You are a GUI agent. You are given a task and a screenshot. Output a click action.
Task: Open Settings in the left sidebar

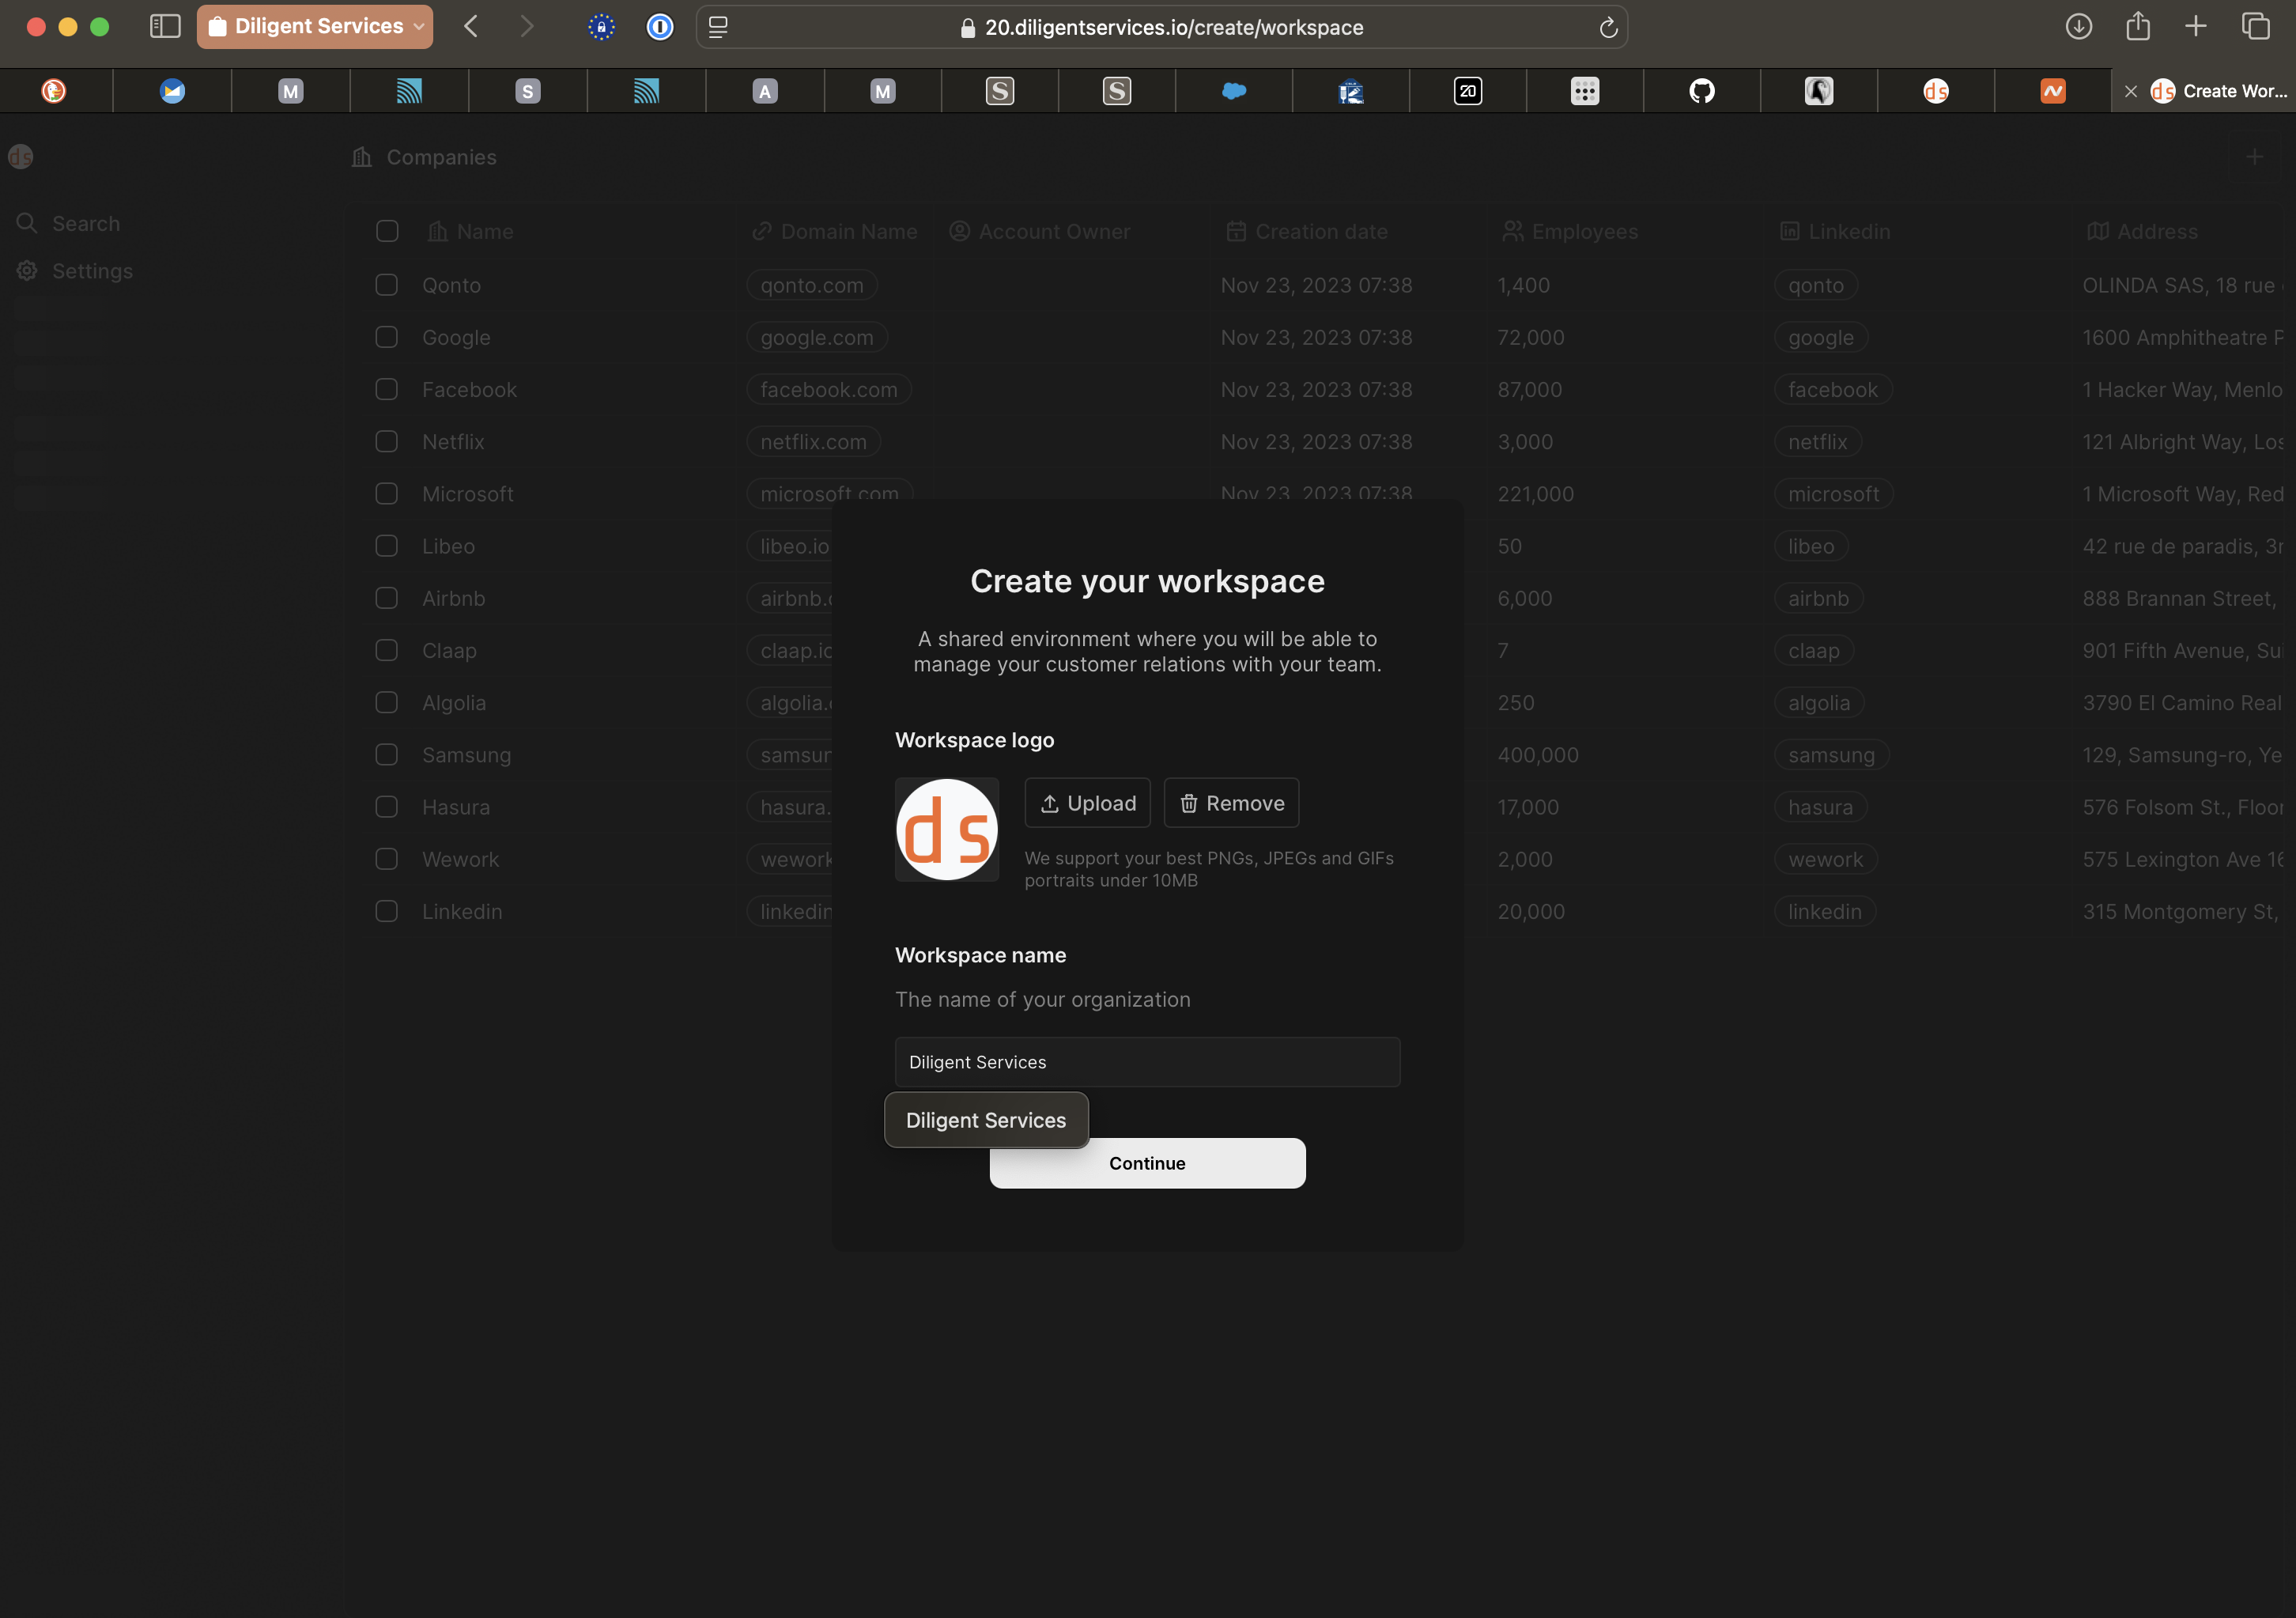(75, 271)
